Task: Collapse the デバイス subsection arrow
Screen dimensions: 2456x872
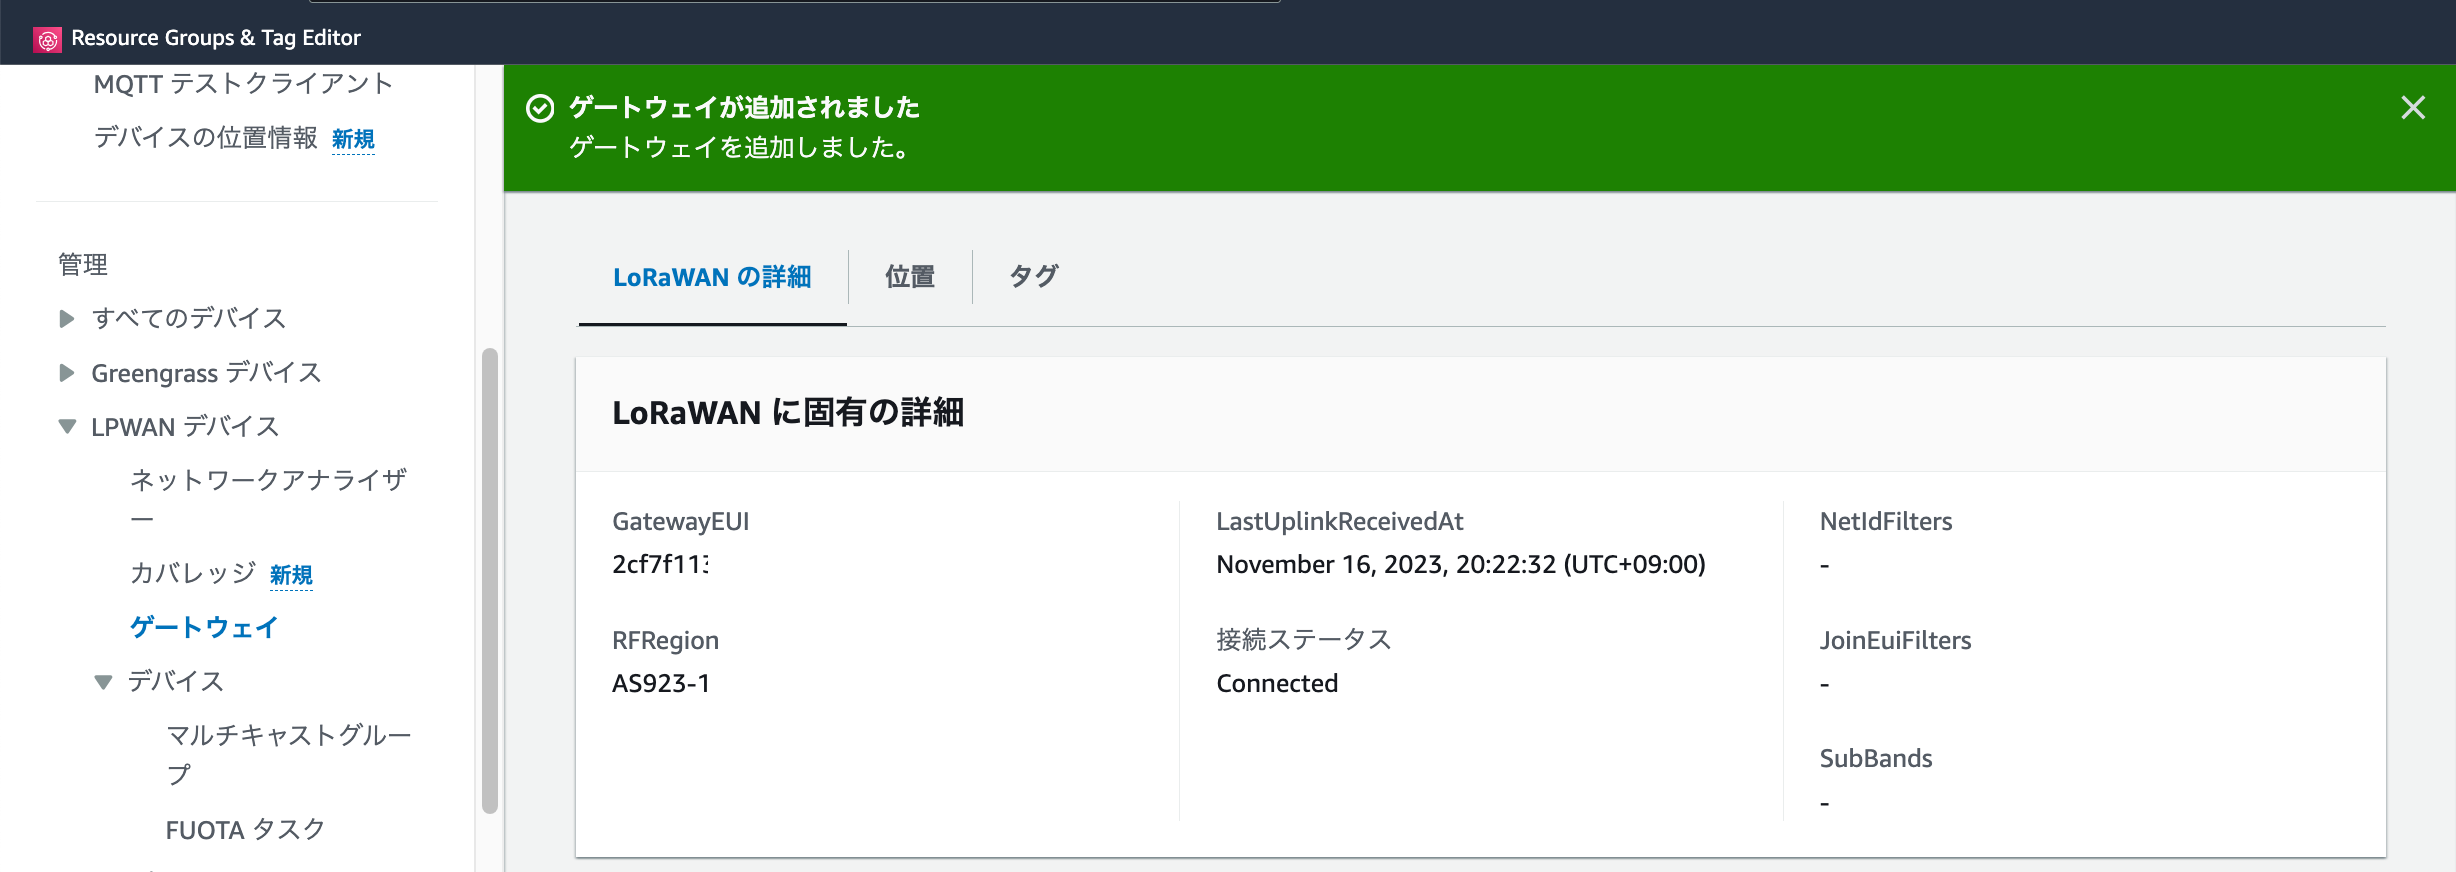Action: (x=103, y=682)
